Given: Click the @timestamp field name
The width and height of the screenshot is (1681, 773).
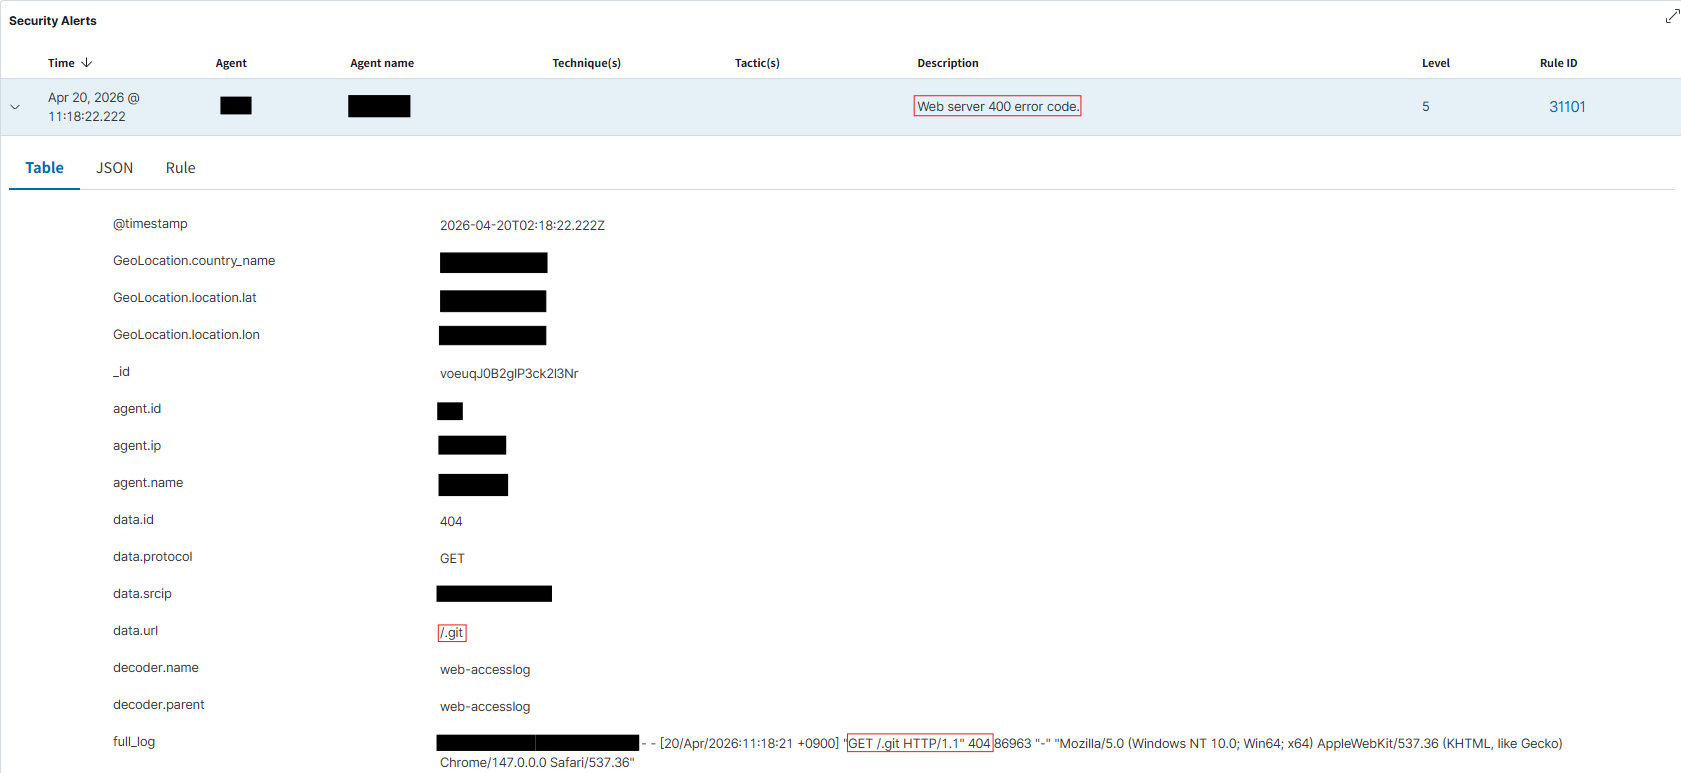Looking at the screenshot, I should 150,224.
